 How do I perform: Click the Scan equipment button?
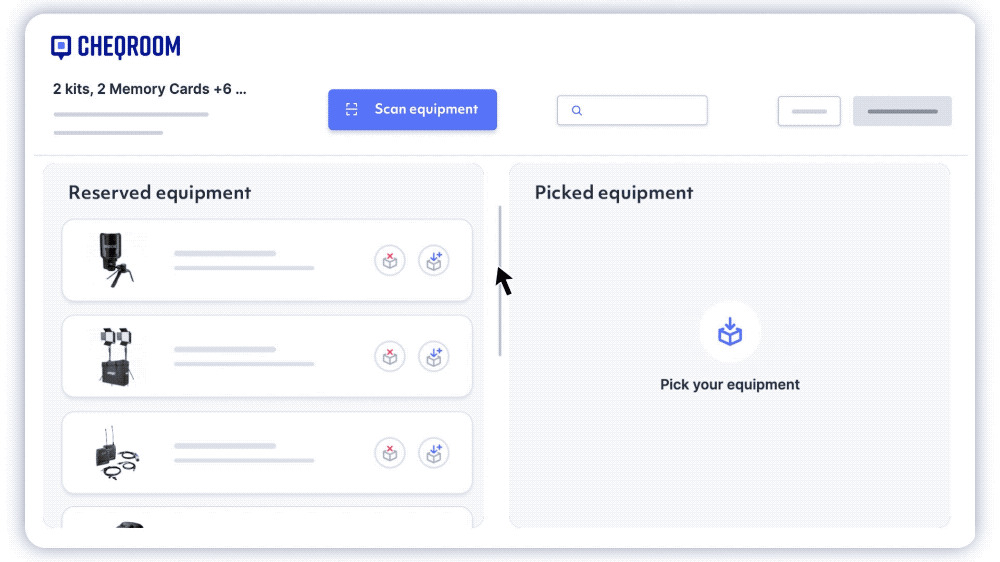412,110
